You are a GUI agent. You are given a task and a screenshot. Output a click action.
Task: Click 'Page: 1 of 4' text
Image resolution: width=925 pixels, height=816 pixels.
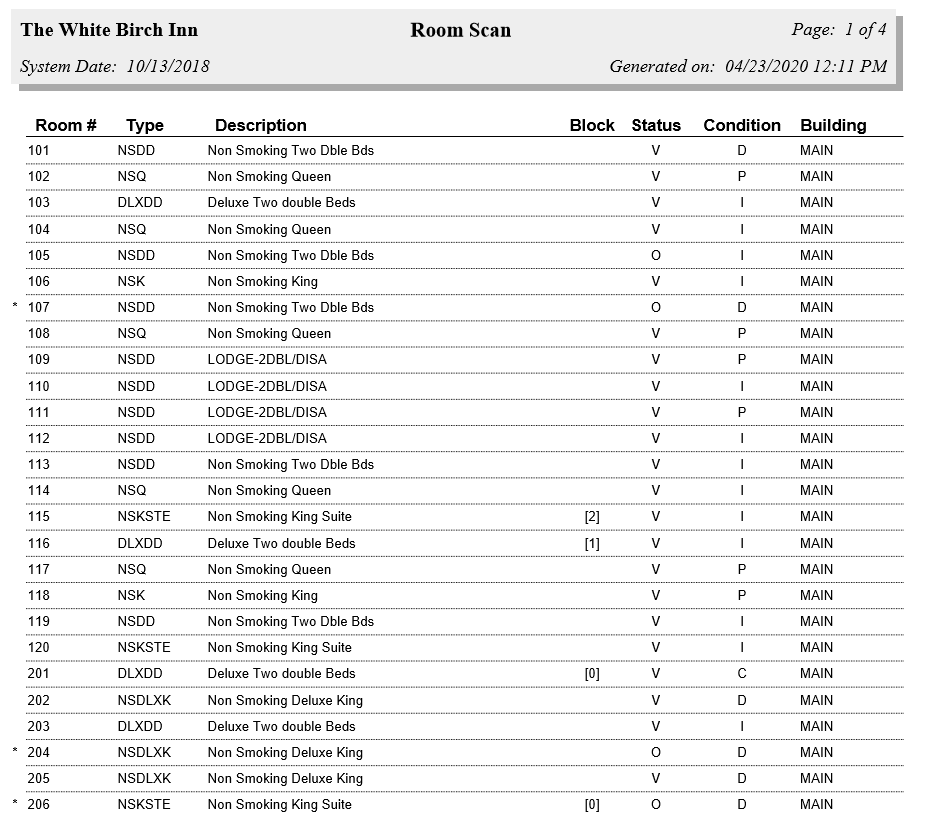tap(839, 29)
